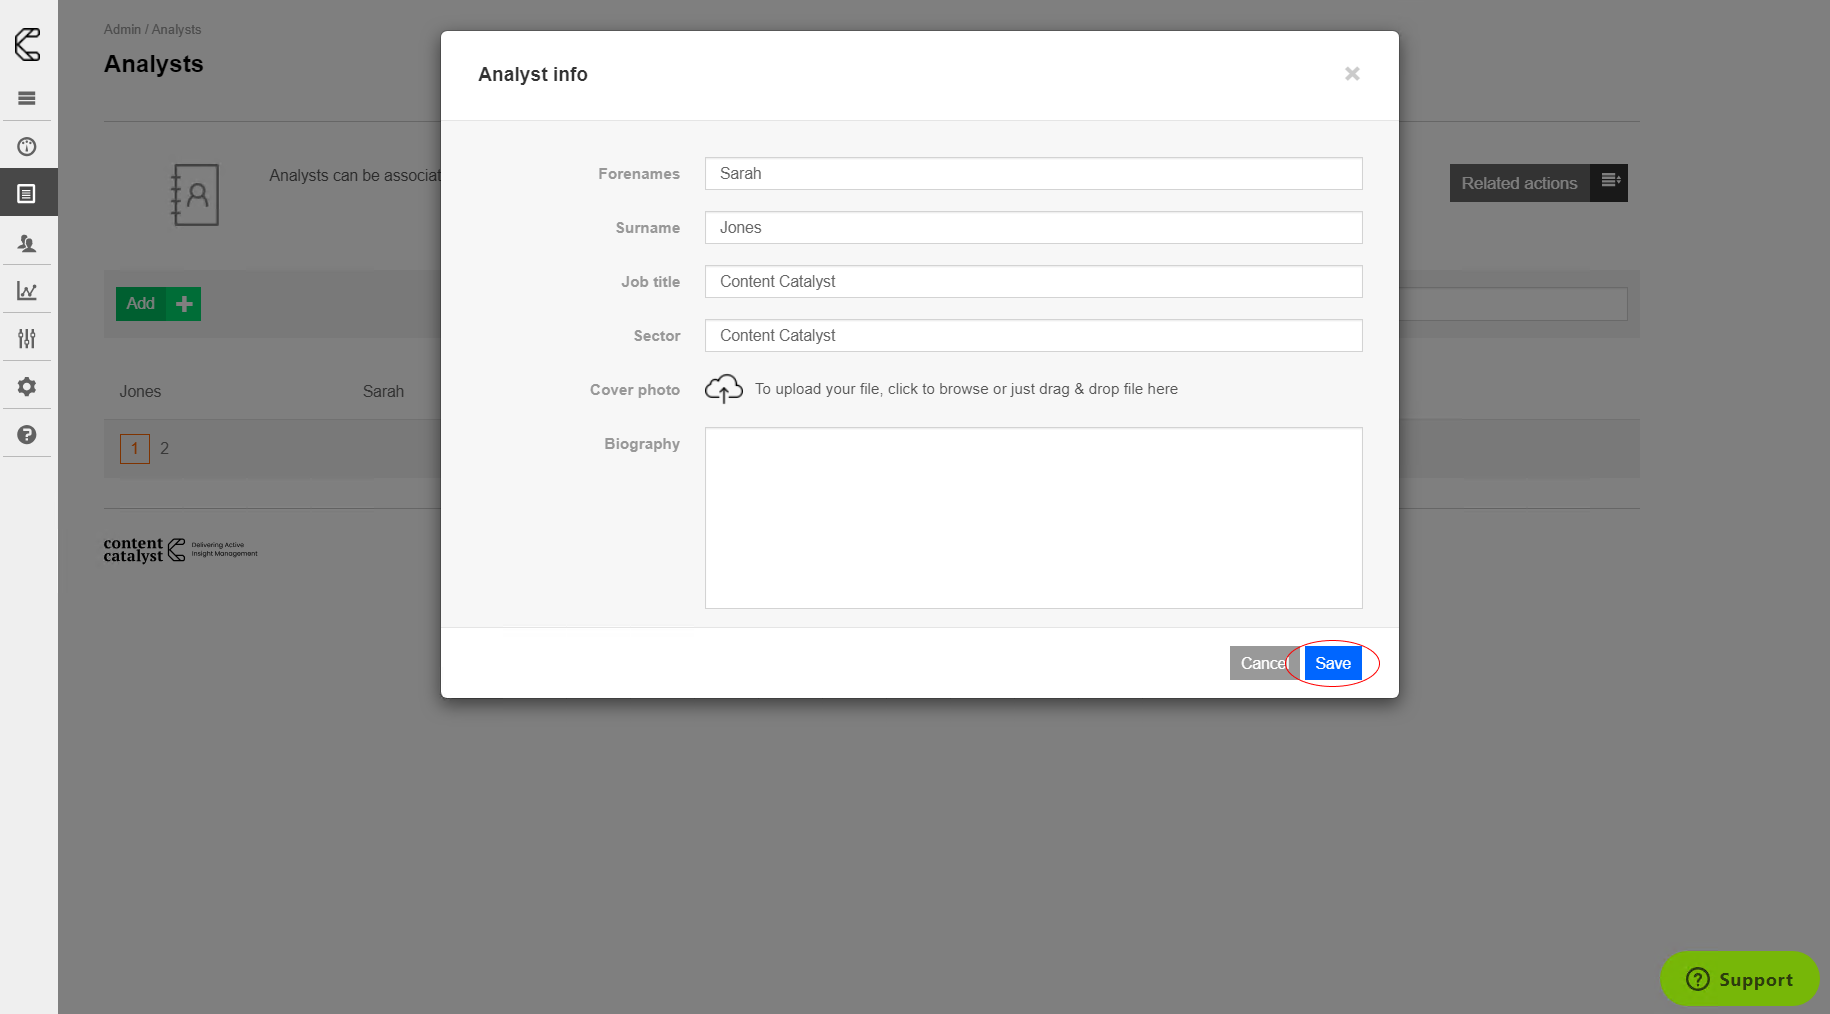This screenshot has width=1830, height=1014.
Task: Open the dashboard gauge icon in sidebar
Action: click(27, 147)
